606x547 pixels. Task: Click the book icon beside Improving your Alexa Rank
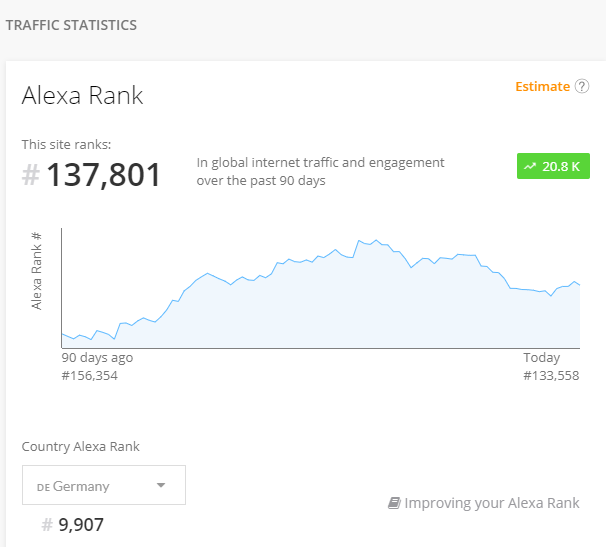click(x=394, y=503)
